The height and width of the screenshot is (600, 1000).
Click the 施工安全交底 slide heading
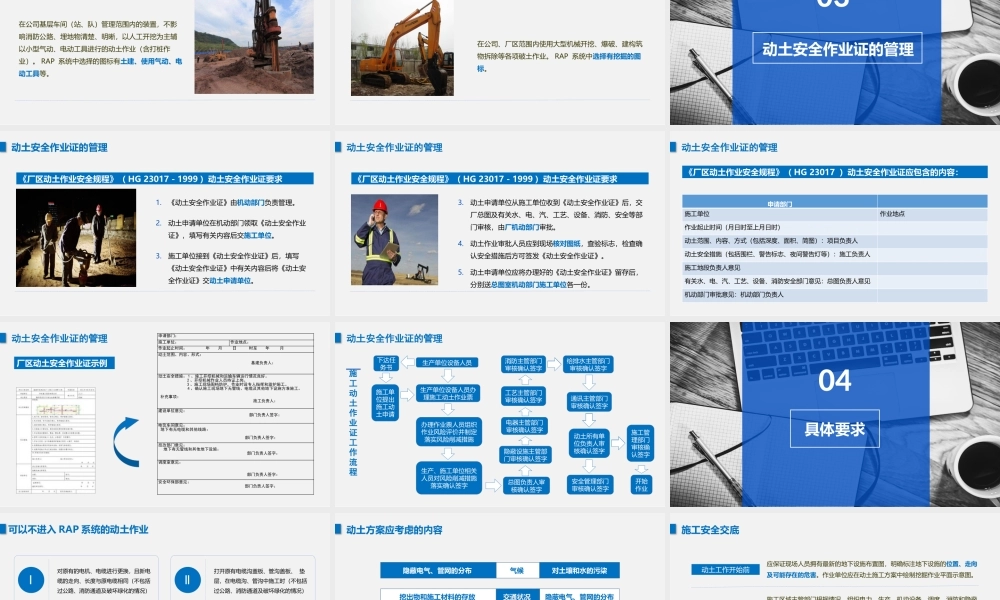(x=710, y=530)
